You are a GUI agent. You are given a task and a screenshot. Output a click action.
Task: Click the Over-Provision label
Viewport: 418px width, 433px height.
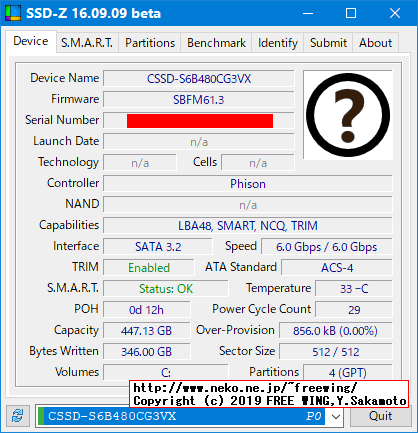coord(235,330)
